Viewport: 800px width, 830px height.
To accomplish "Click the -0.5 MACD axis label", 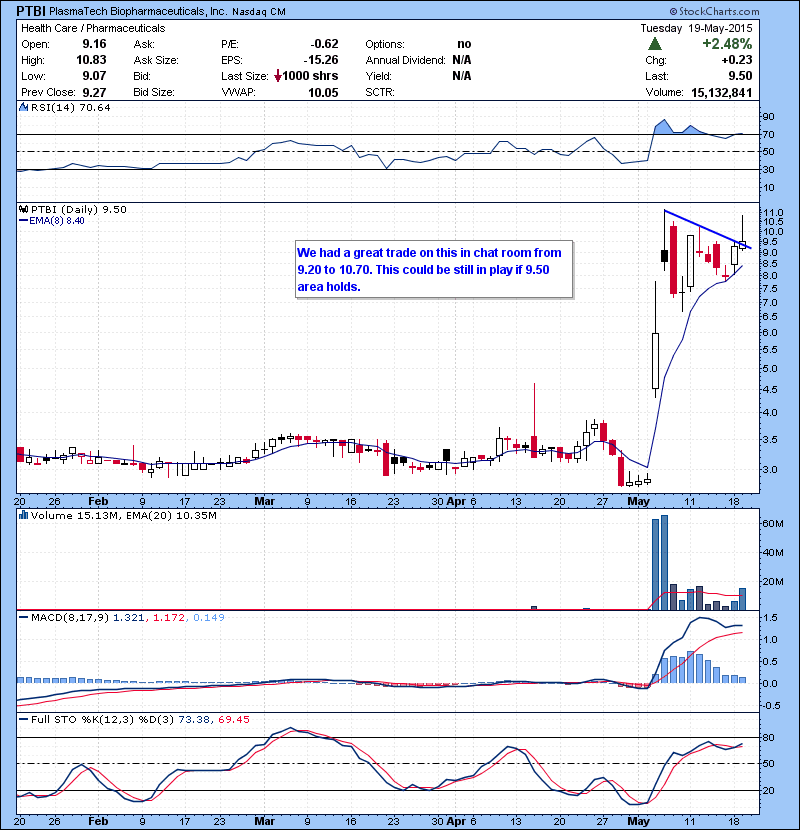I will (772, 706).
